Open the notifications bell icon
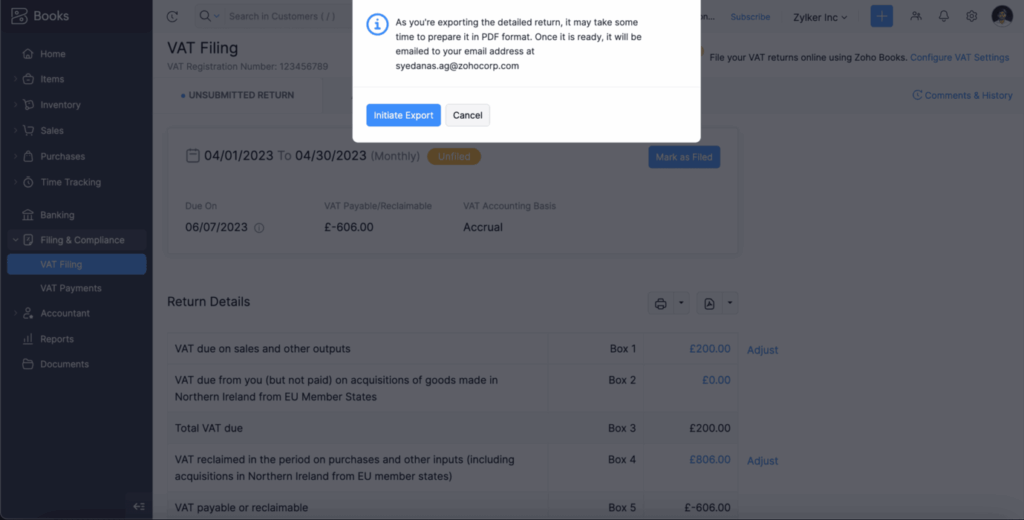Viewport: 1024px width, 520px height. 944,17
